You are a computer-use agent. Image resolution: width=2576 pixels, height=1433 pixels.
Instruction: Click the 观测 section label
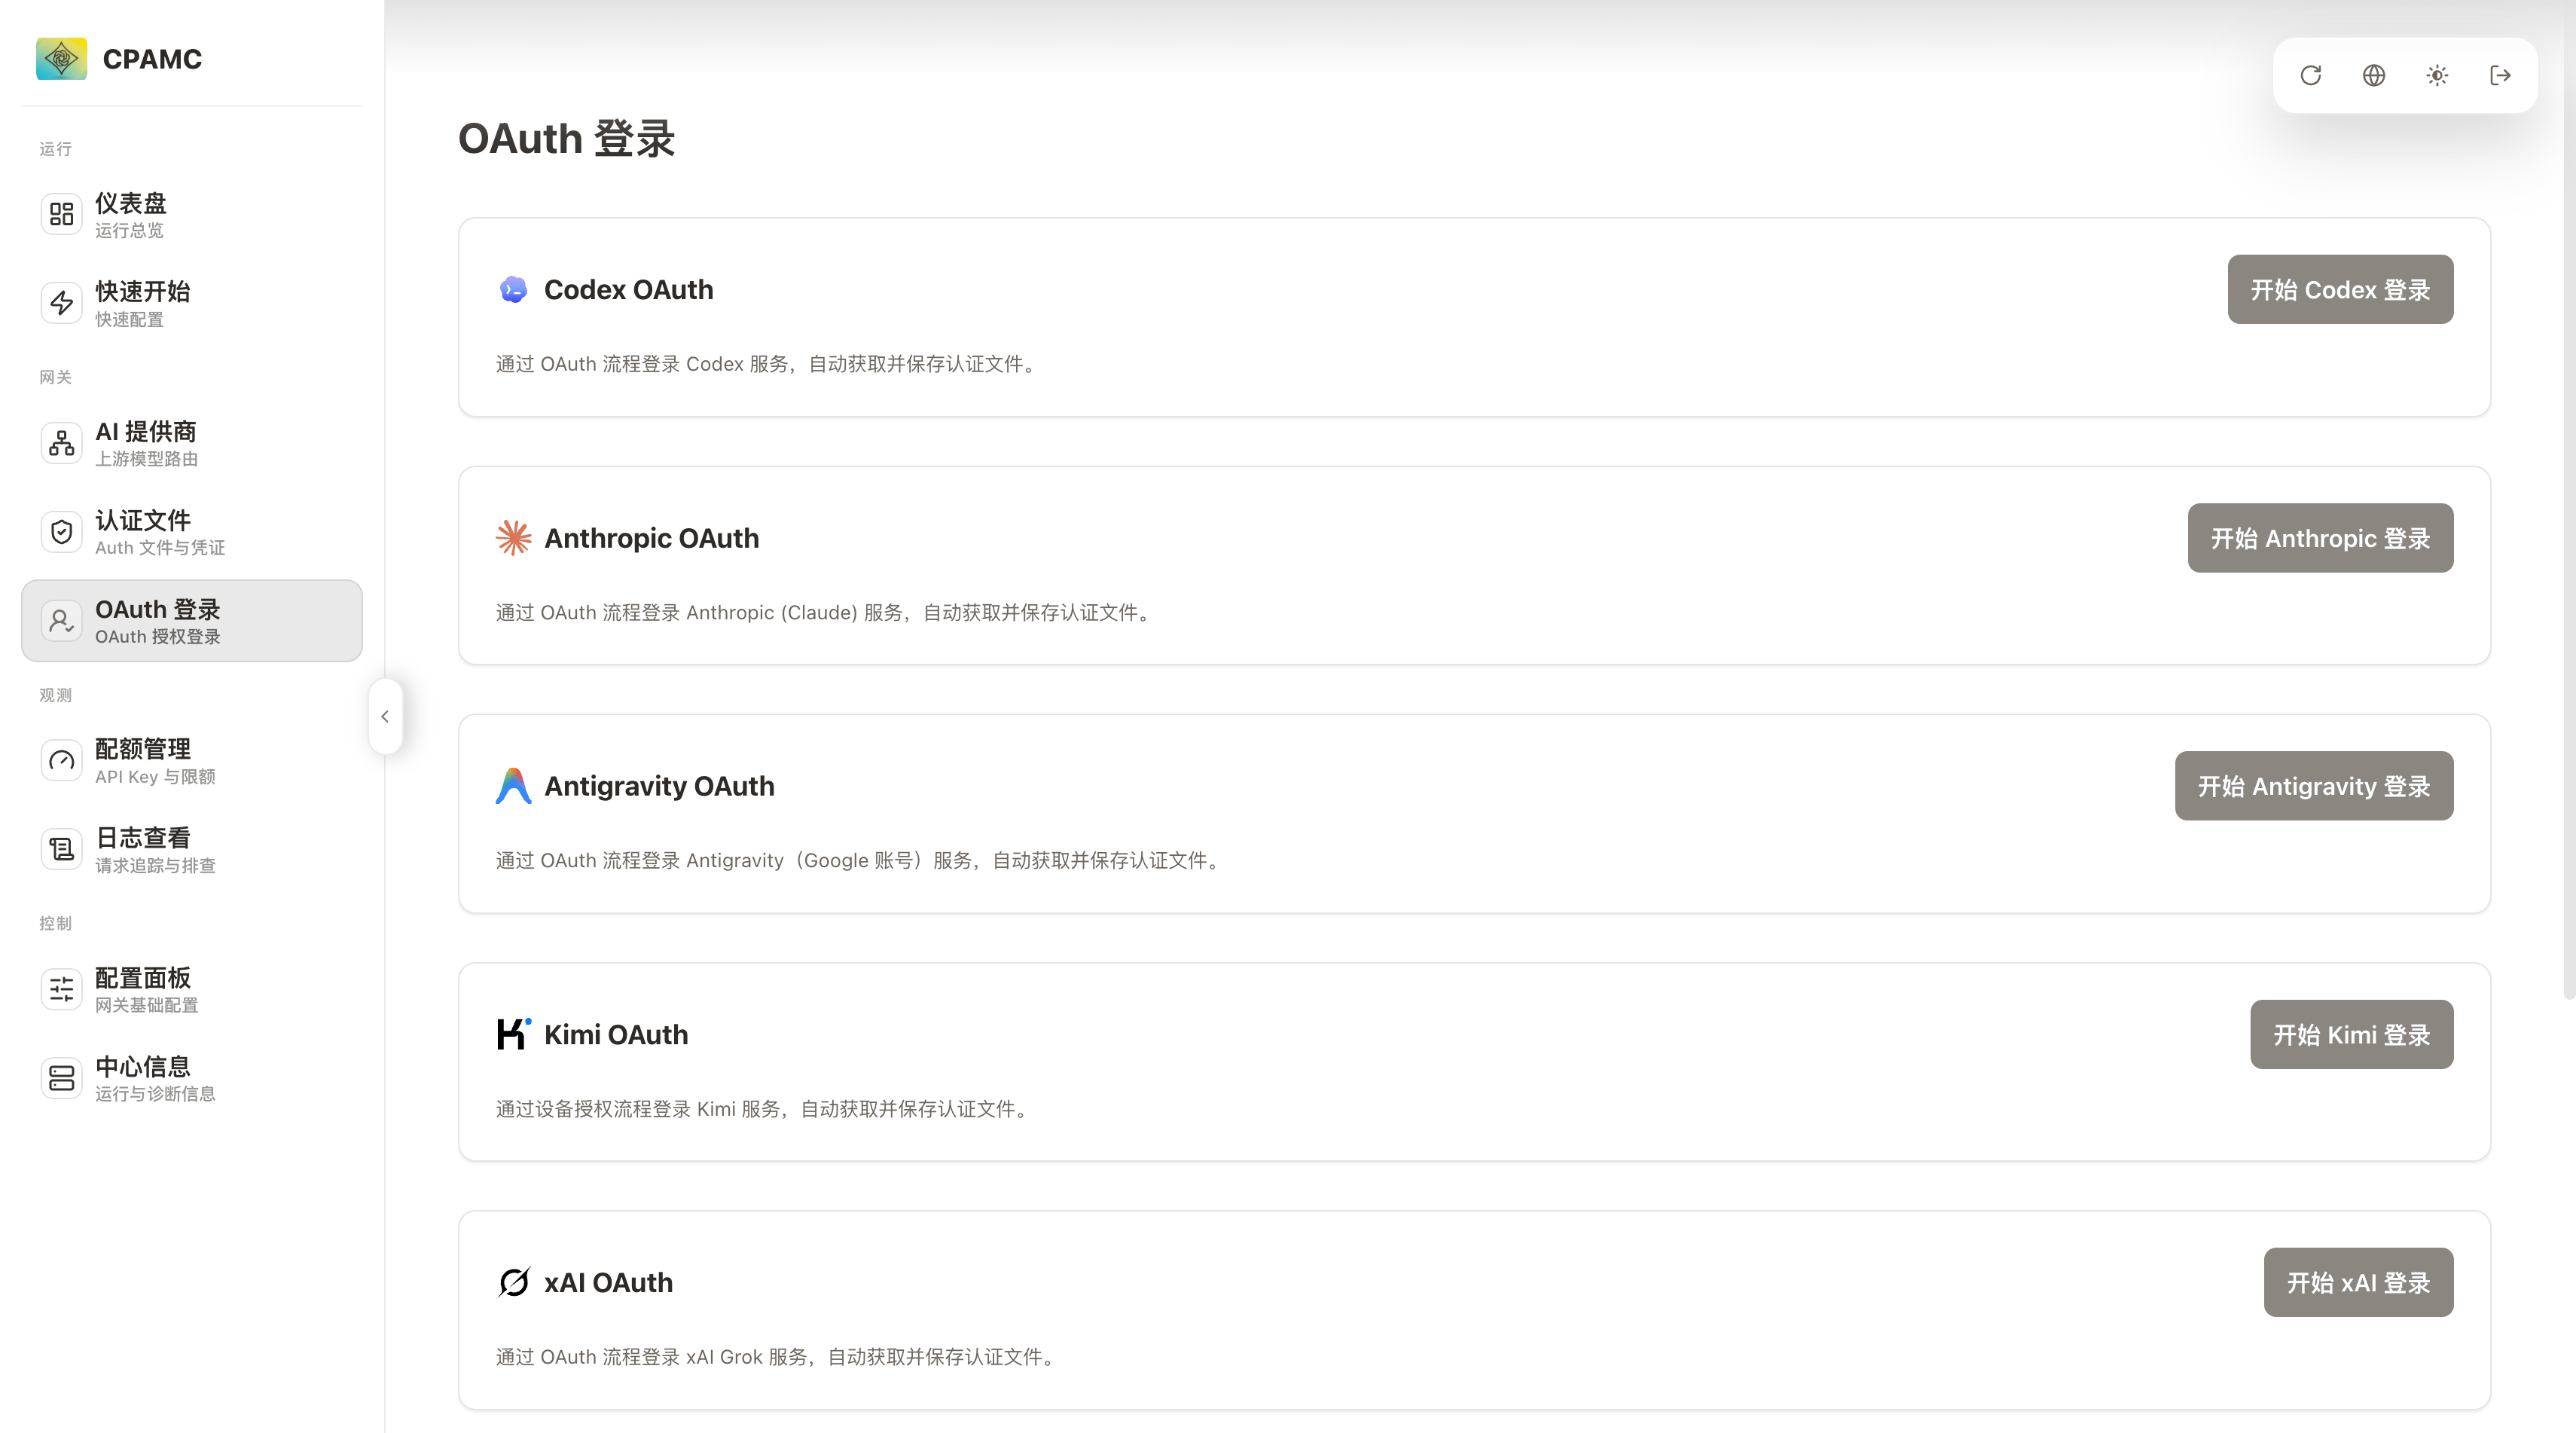pos(55,695)
